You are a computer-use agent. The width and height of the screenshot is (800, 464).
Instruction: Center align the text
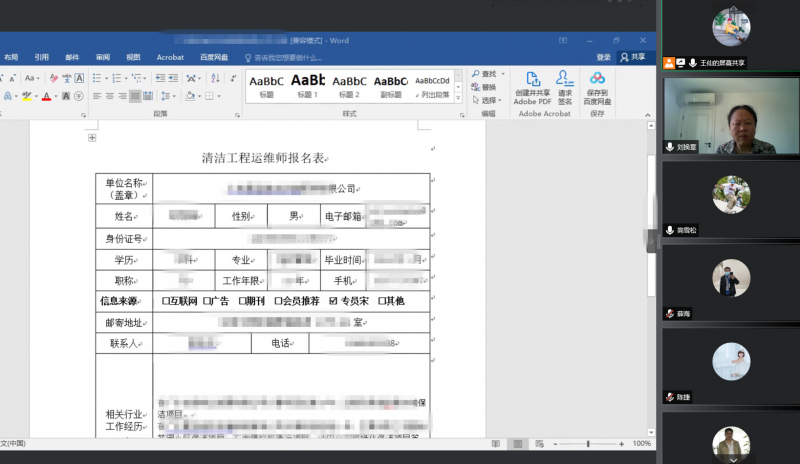pos(110,96)
